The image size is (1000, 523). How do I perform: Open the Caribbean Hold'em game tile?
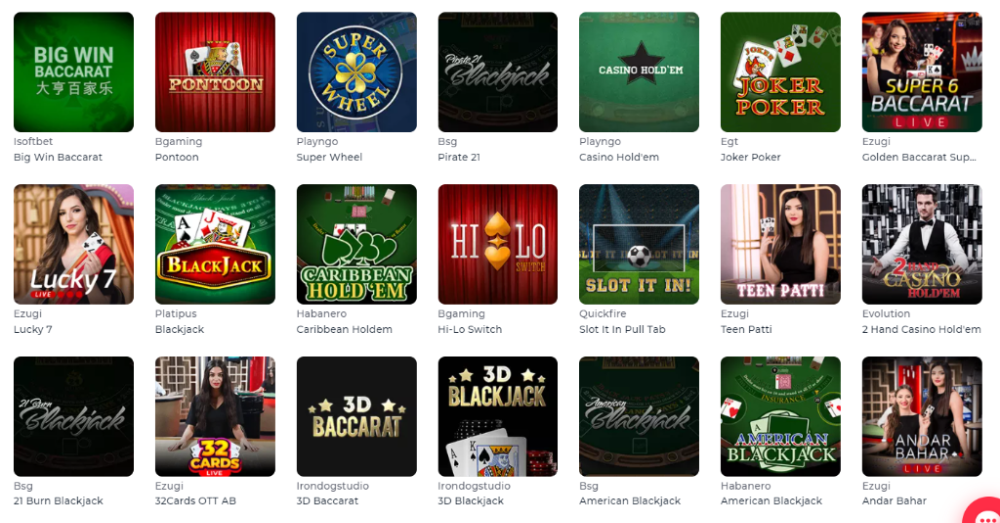point(357,244)
